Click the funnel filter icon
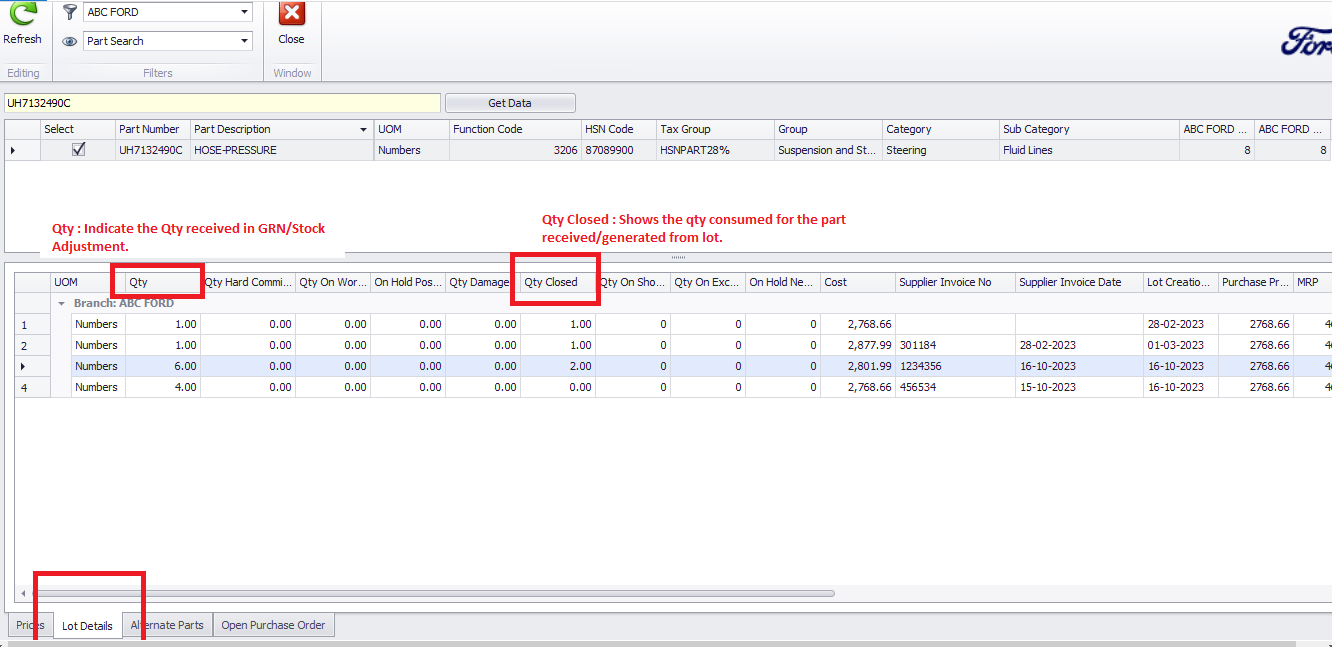This screenshot has width=1332, height=647. [70, 12]
